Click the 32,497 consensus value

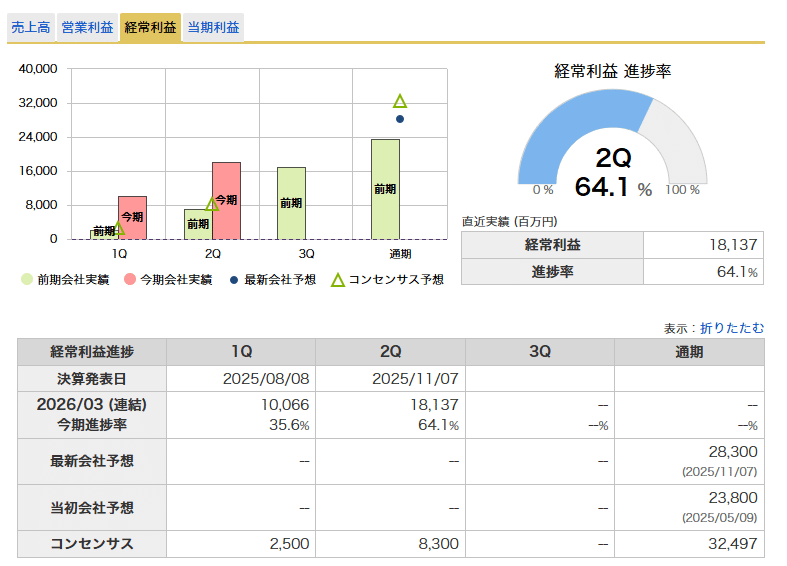(733, 544)
